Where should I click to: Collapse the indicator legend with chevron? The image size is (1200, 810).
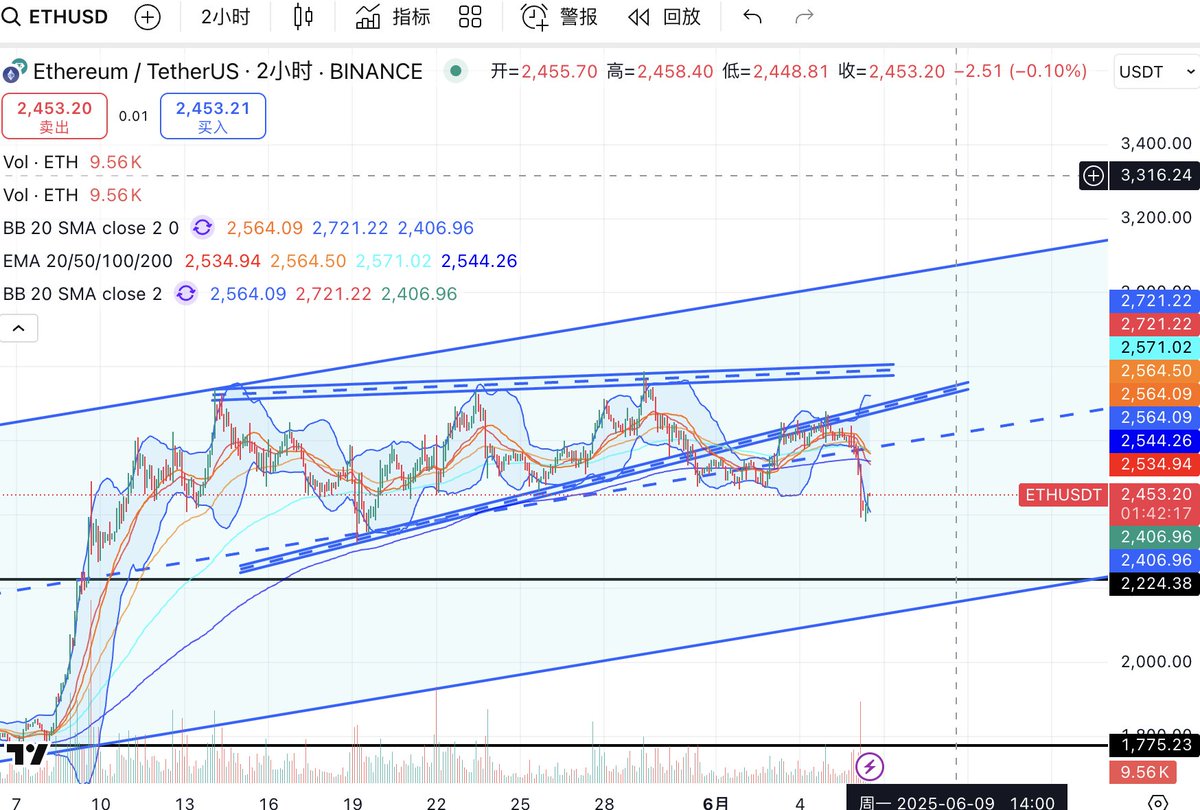click(x=19, y=328)
